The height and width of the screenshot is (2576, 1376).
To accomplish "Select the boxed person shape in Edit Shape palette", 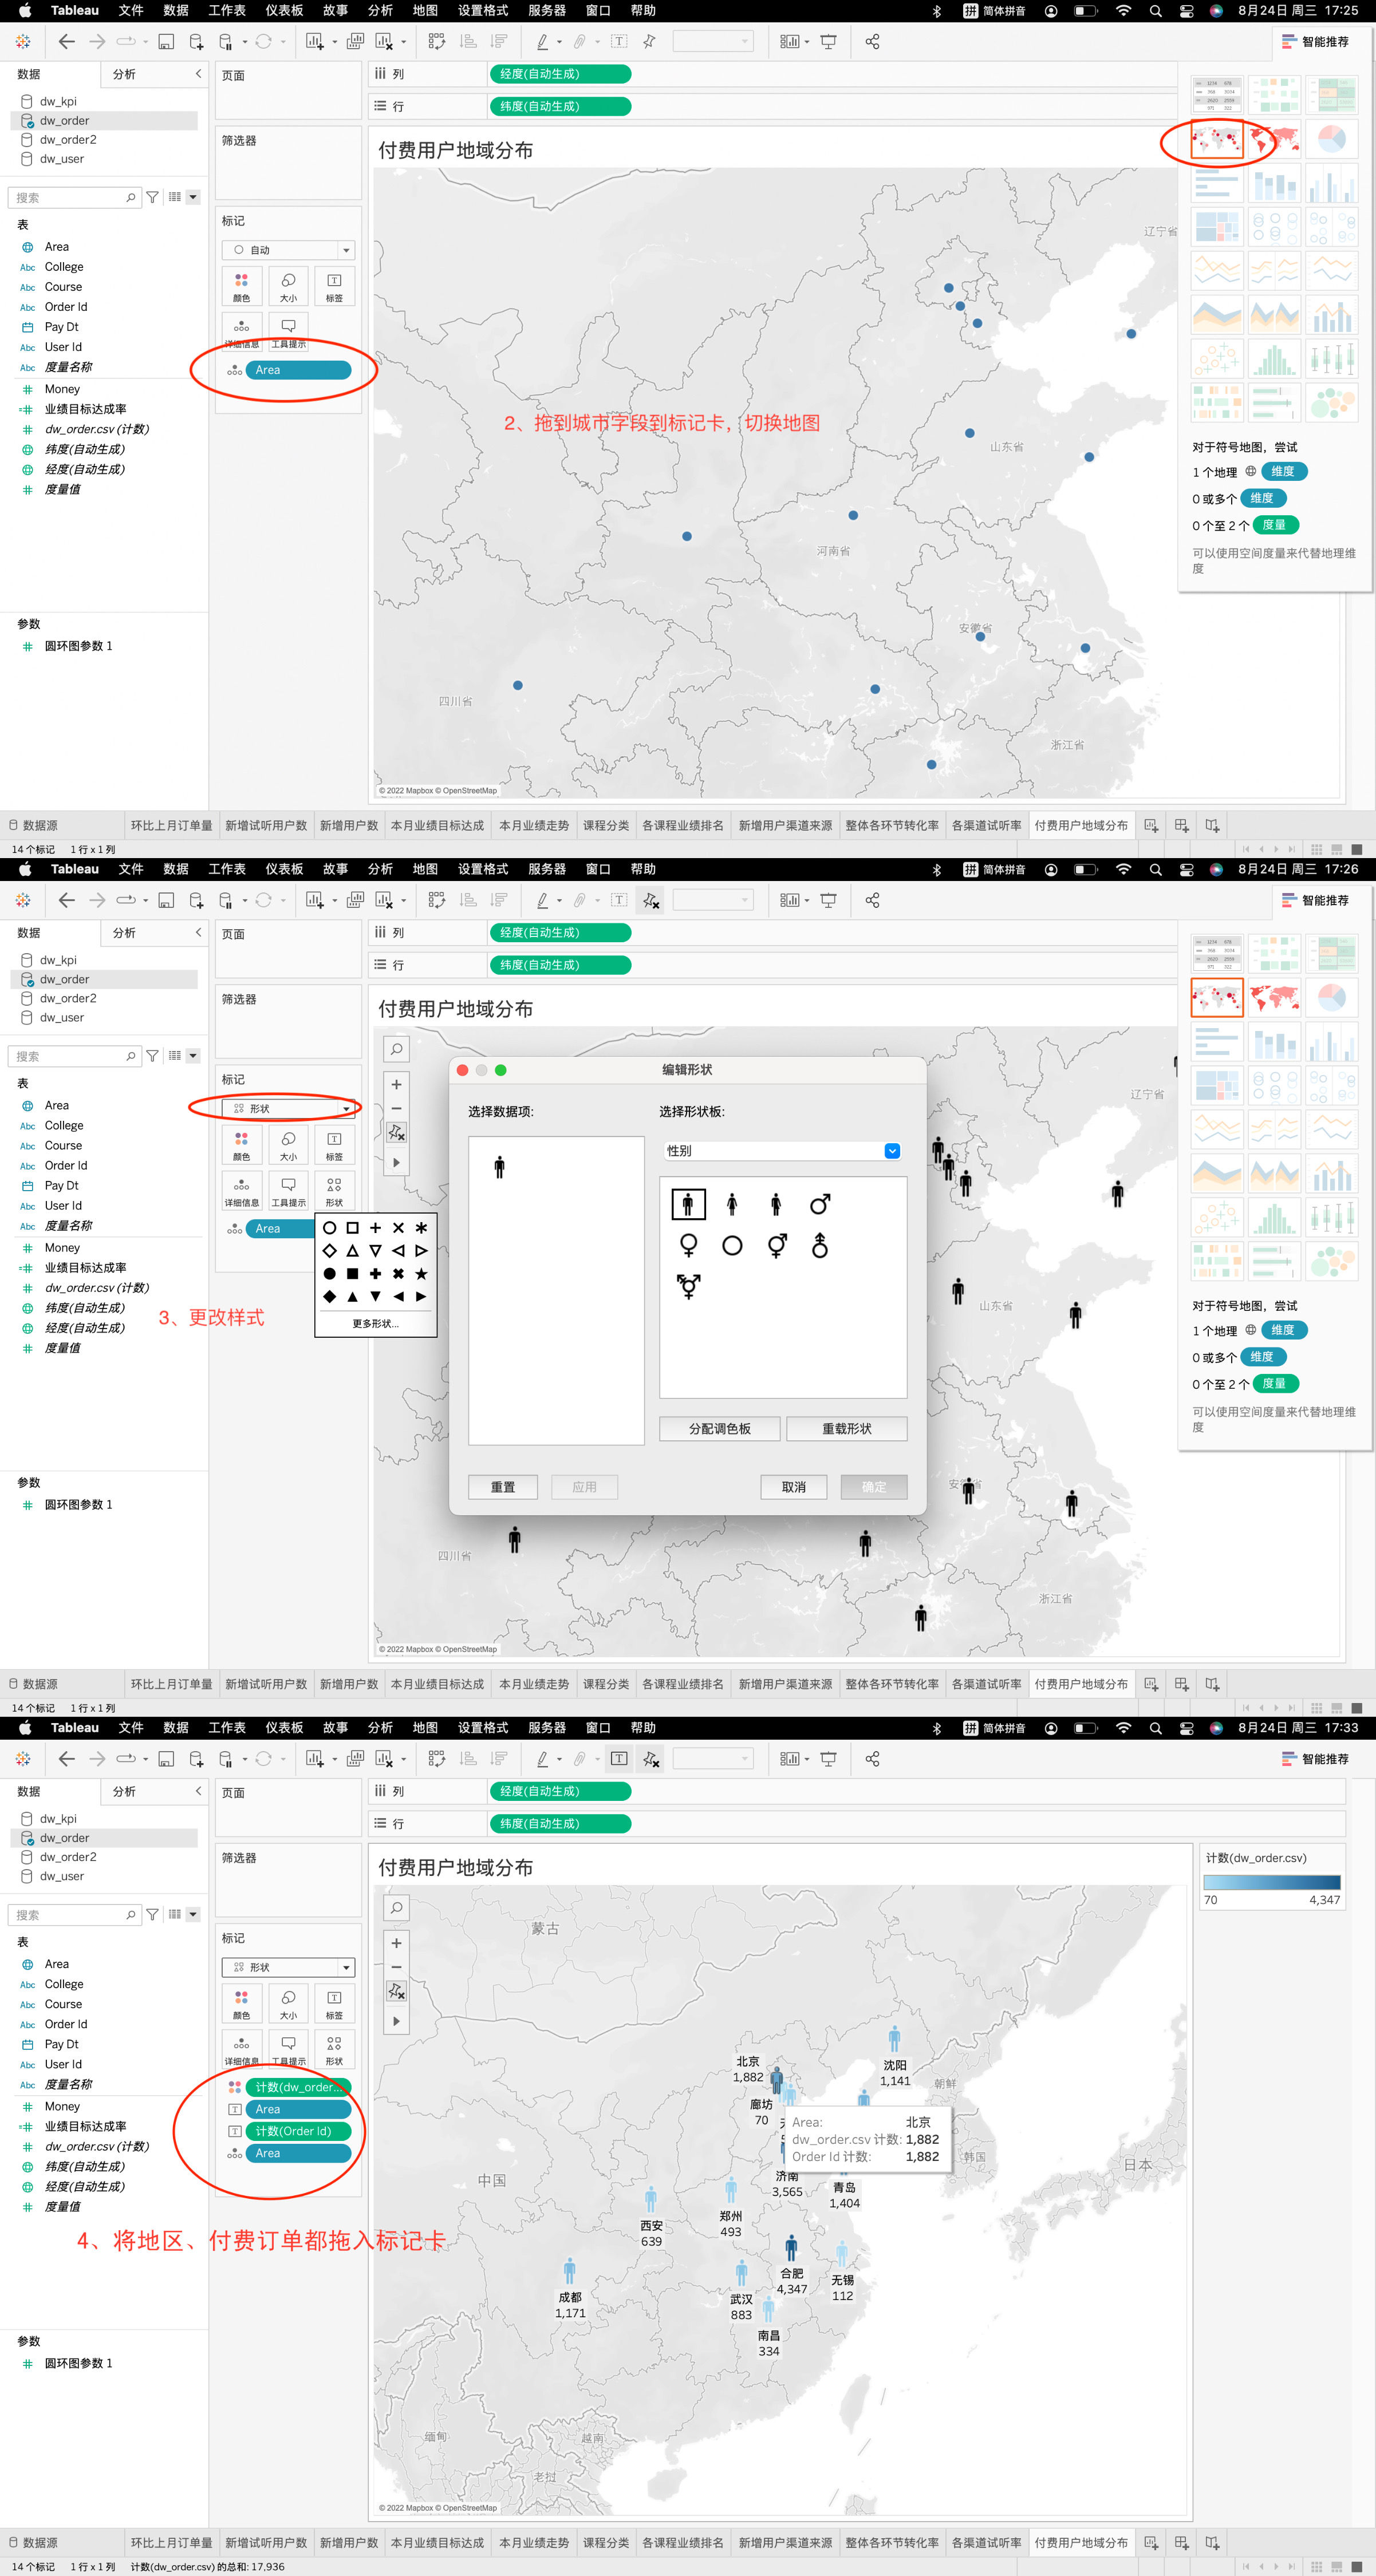I will (688, 1204).
